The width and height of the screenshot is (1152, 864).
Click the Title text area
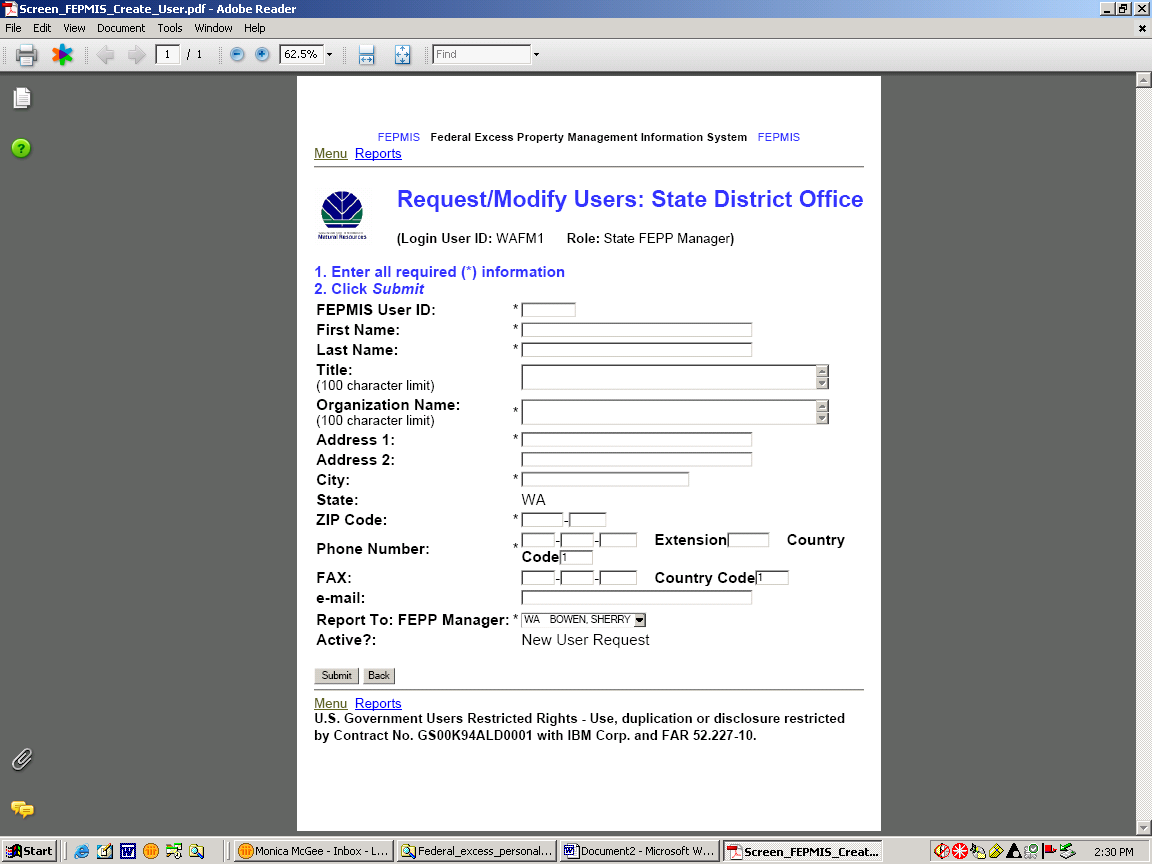(669, 377)
